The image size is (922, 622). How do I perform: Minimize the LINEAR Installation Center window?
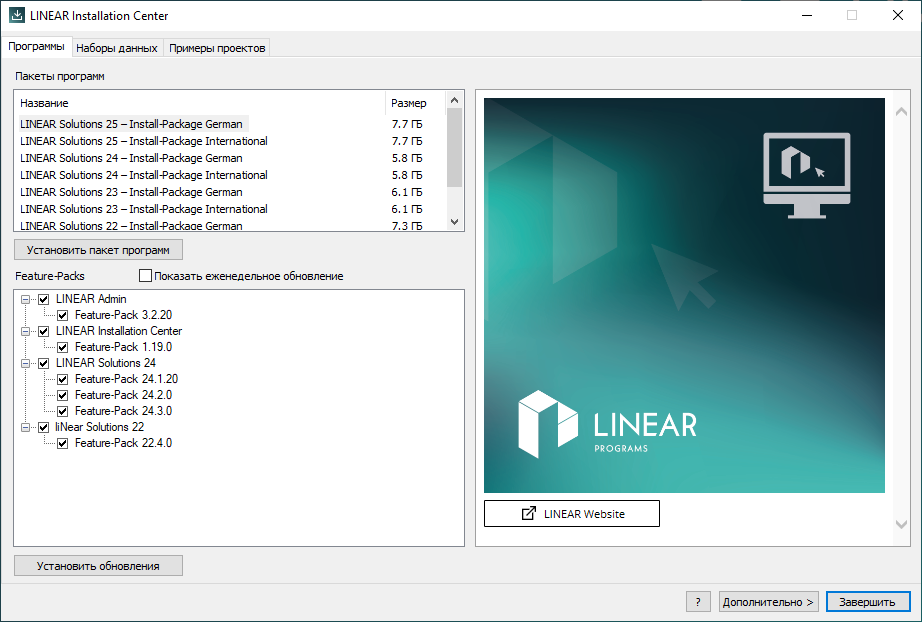807,15
